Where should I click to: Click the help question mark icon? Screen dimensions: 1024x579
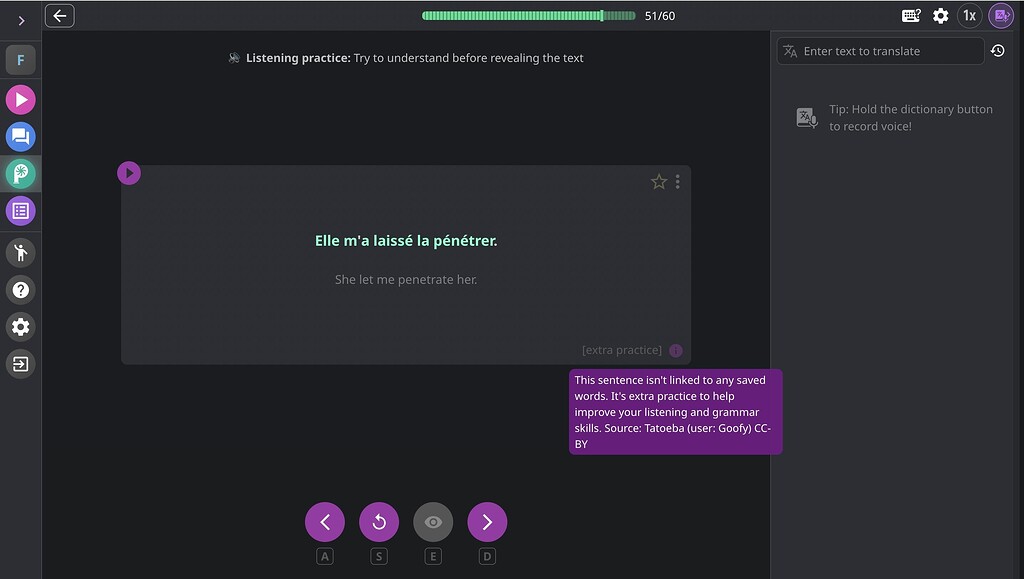pos(21,290)
